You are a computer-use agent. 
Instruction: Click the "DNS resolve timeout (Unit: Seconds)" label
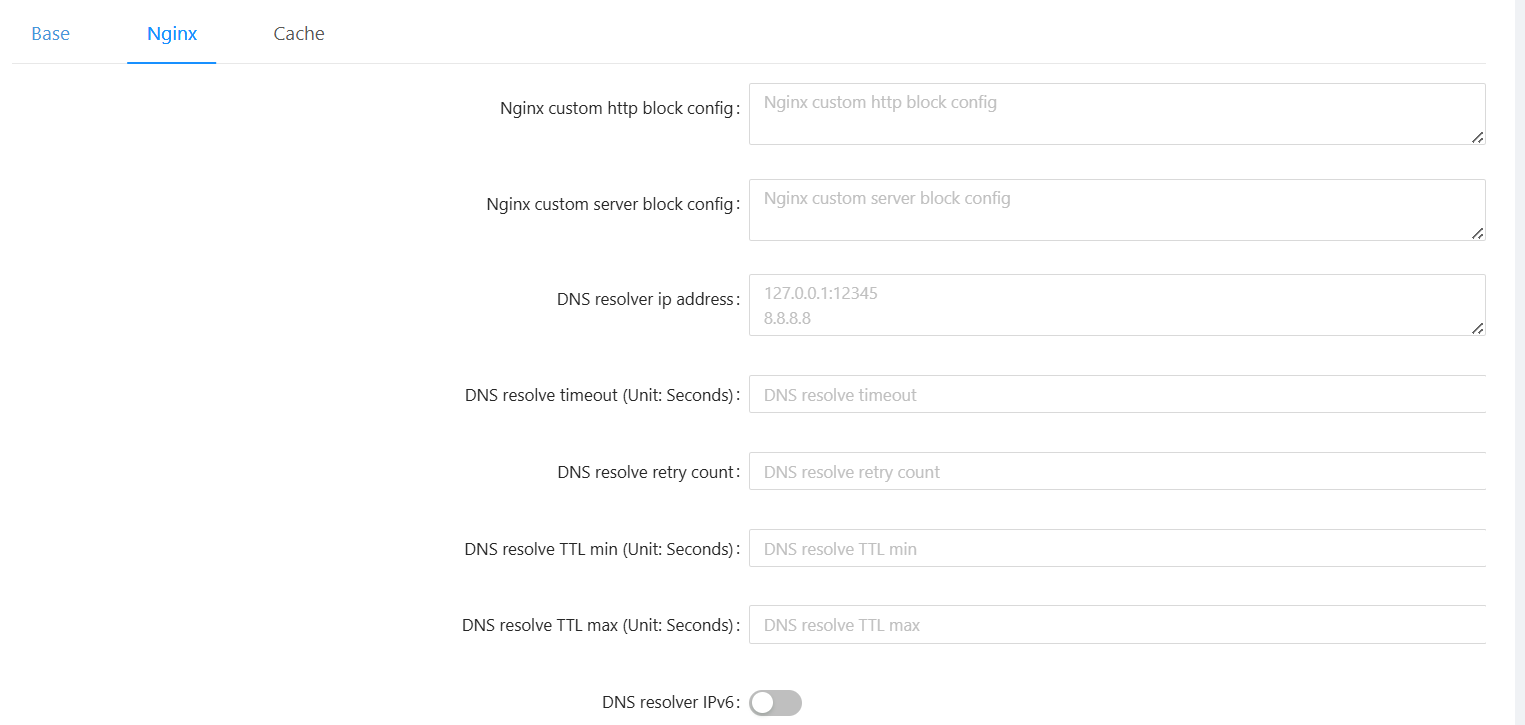click(599, 395)
